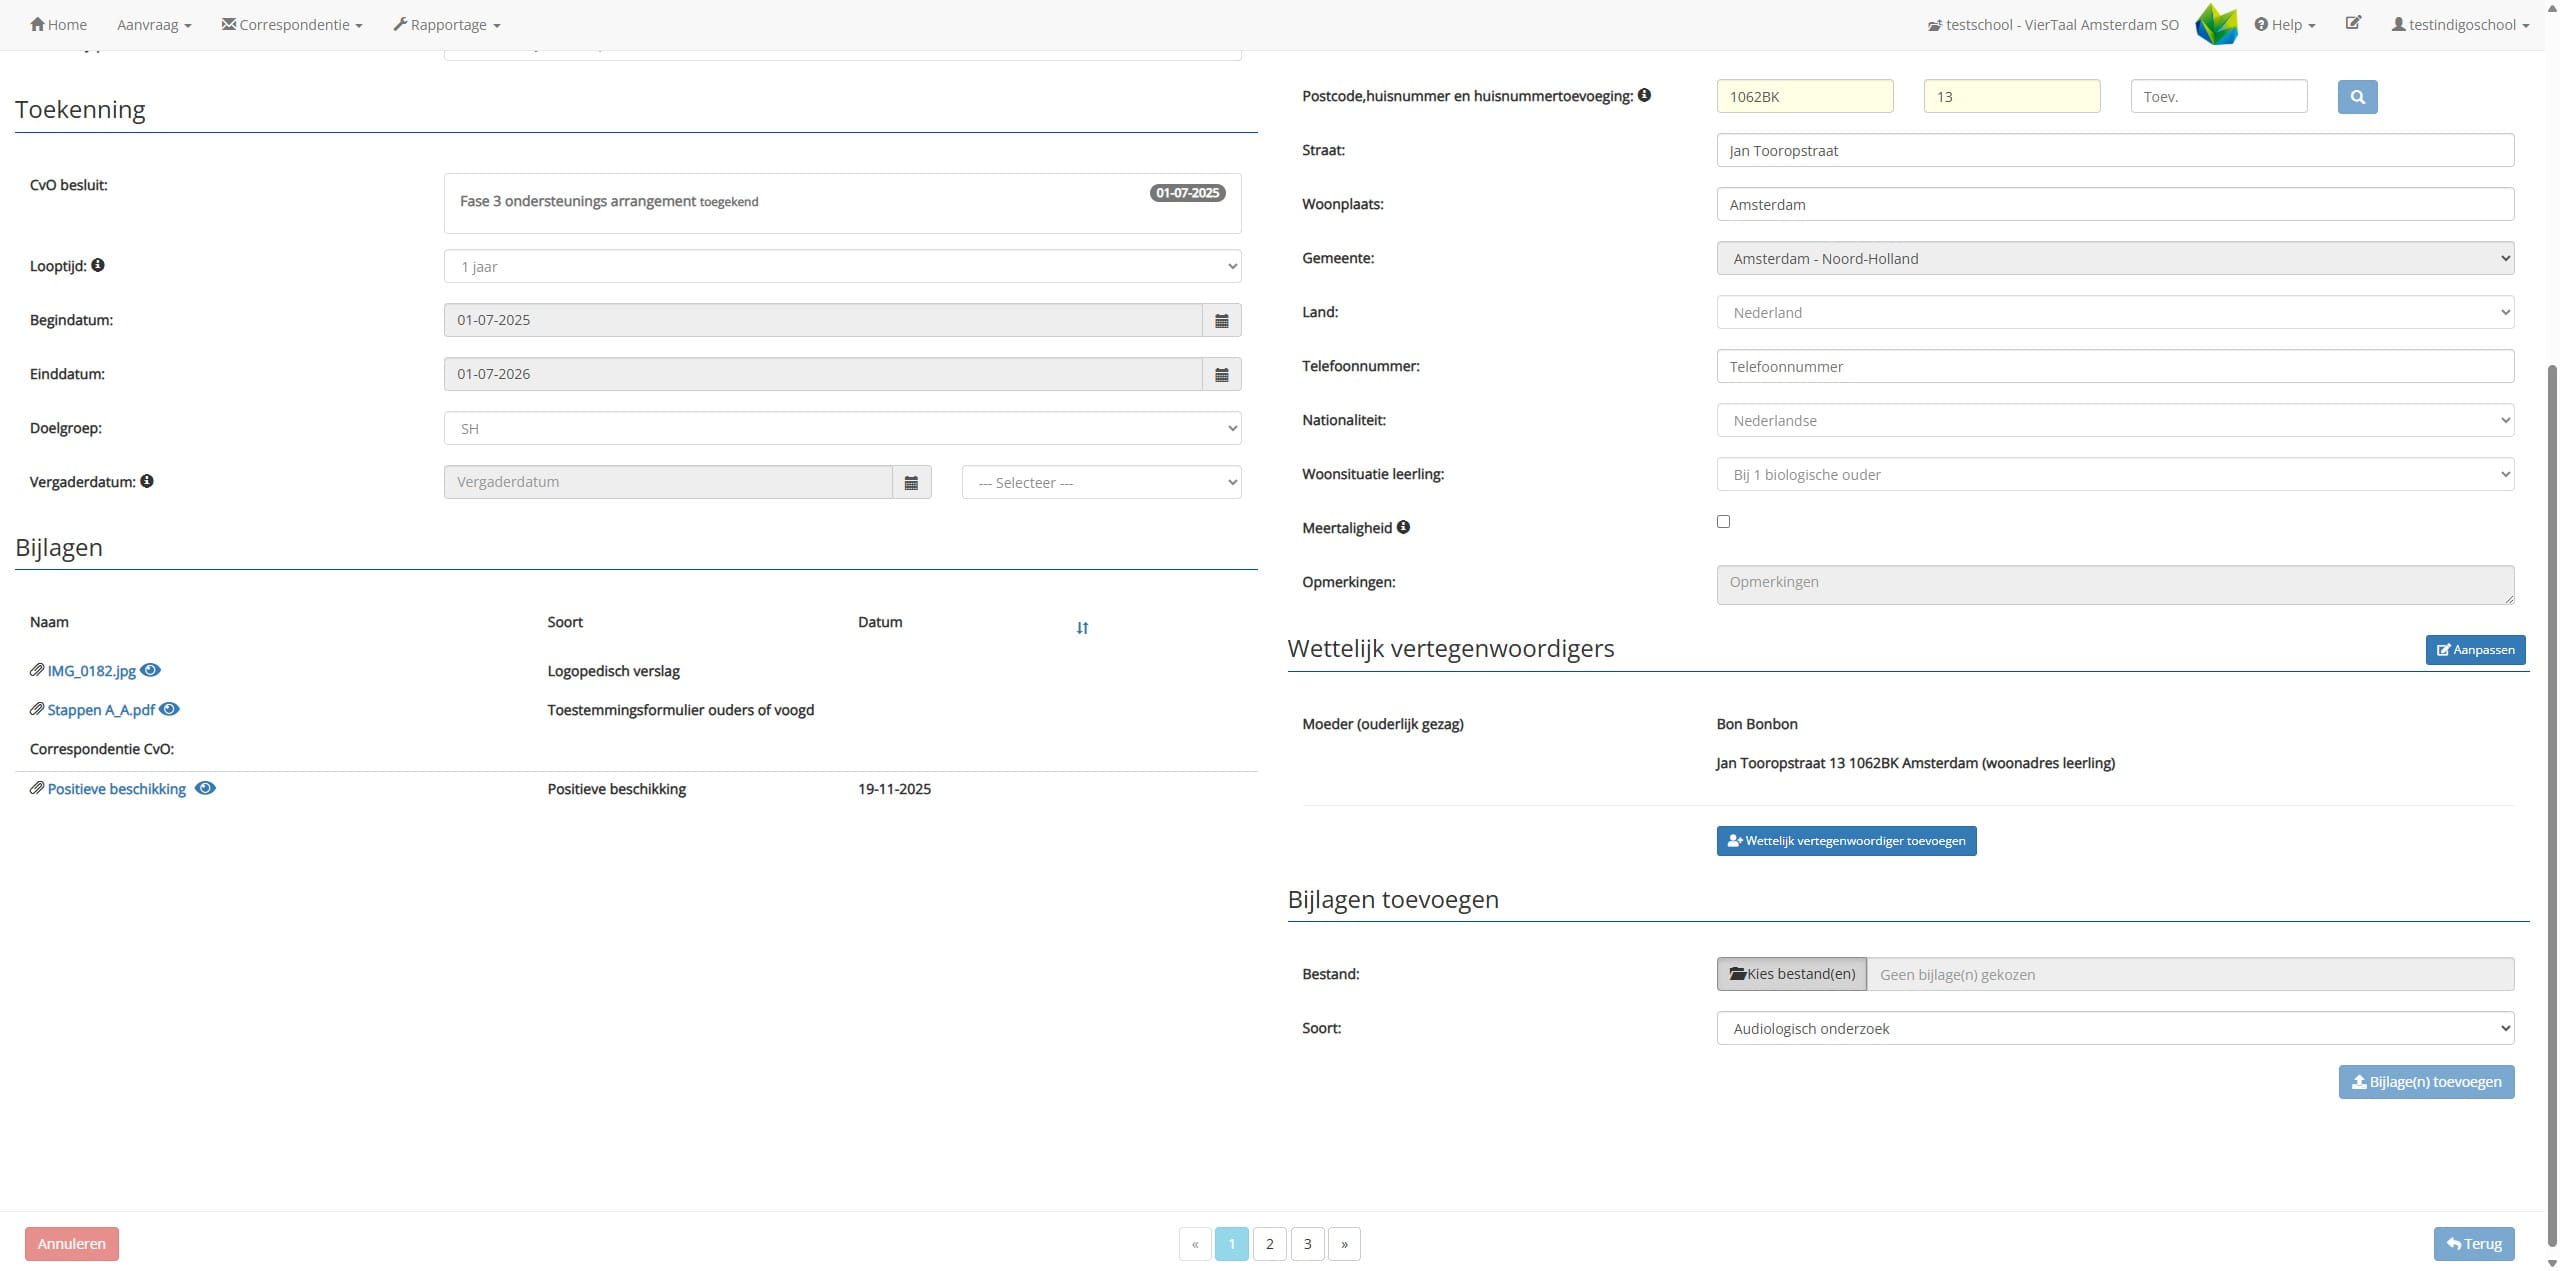This screenshot has width=2560, height=1271.
Task: Click info icon next to Vergaderdatum
Action: point(147,481)
